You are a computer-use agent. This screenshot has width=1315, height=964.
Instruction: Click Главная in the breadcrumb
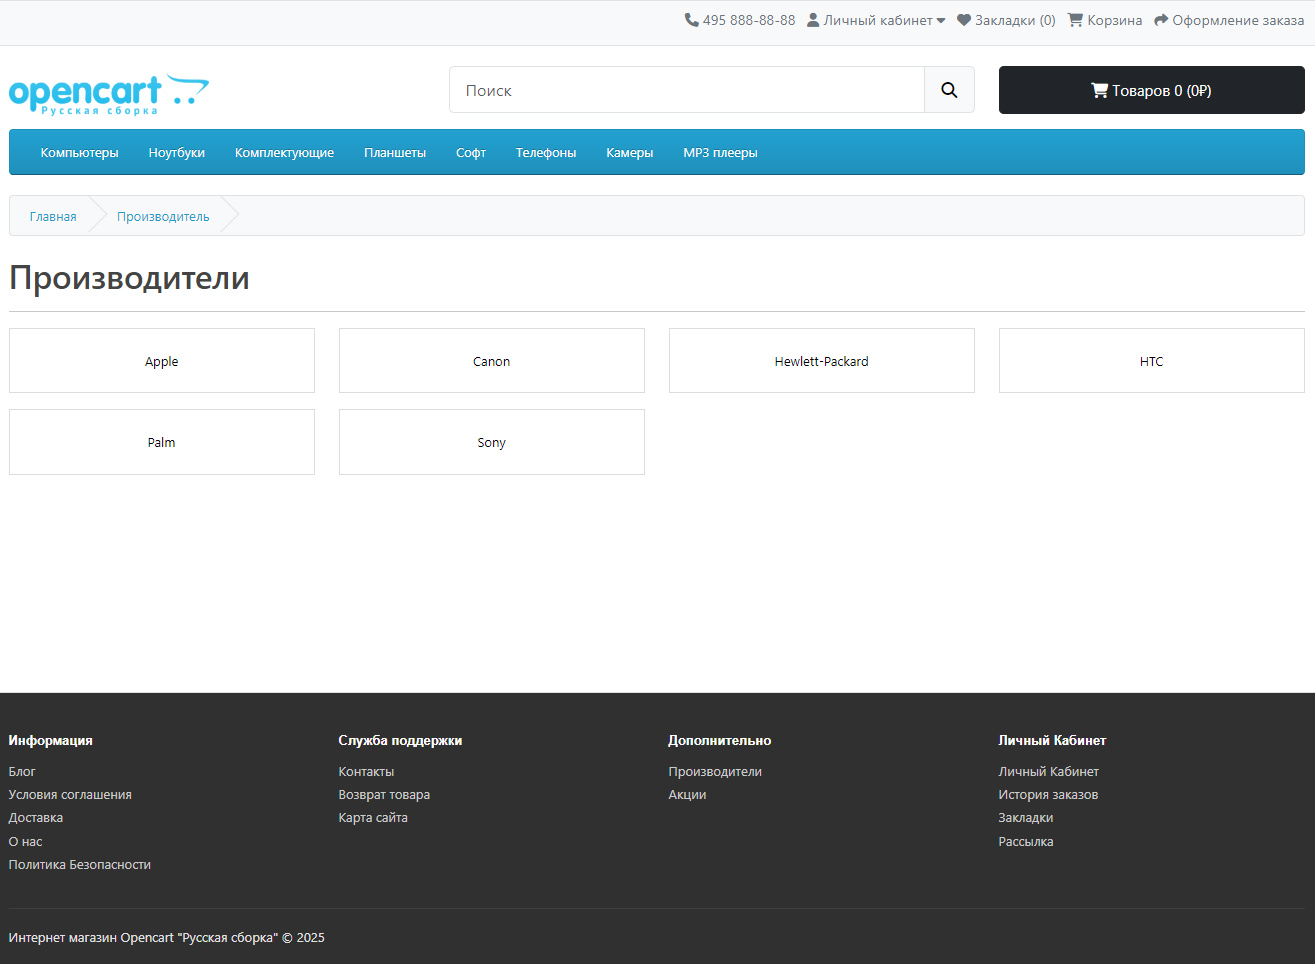[53, 216]
